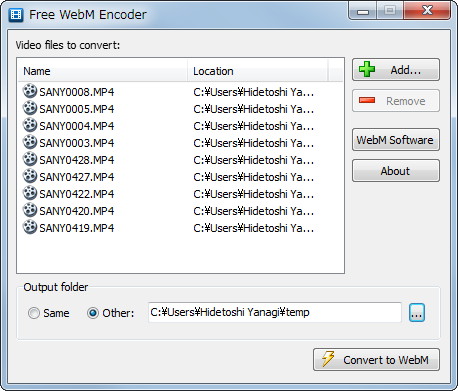
Task: Click the film reel icon beside SANY0419.MP4
Action: (x=30, y=227)
